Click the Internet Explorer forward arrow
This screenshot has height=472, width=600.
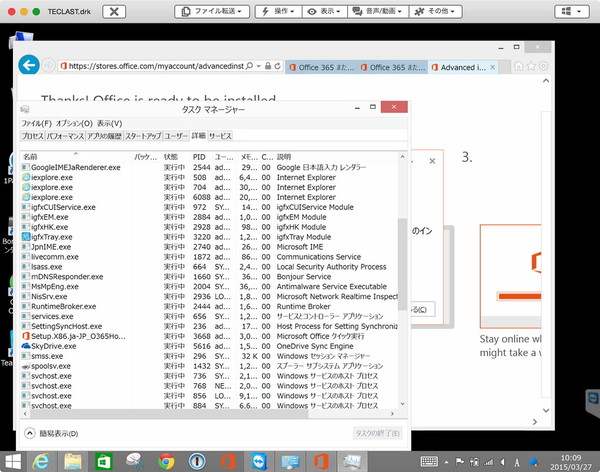[x=48, y=65]
